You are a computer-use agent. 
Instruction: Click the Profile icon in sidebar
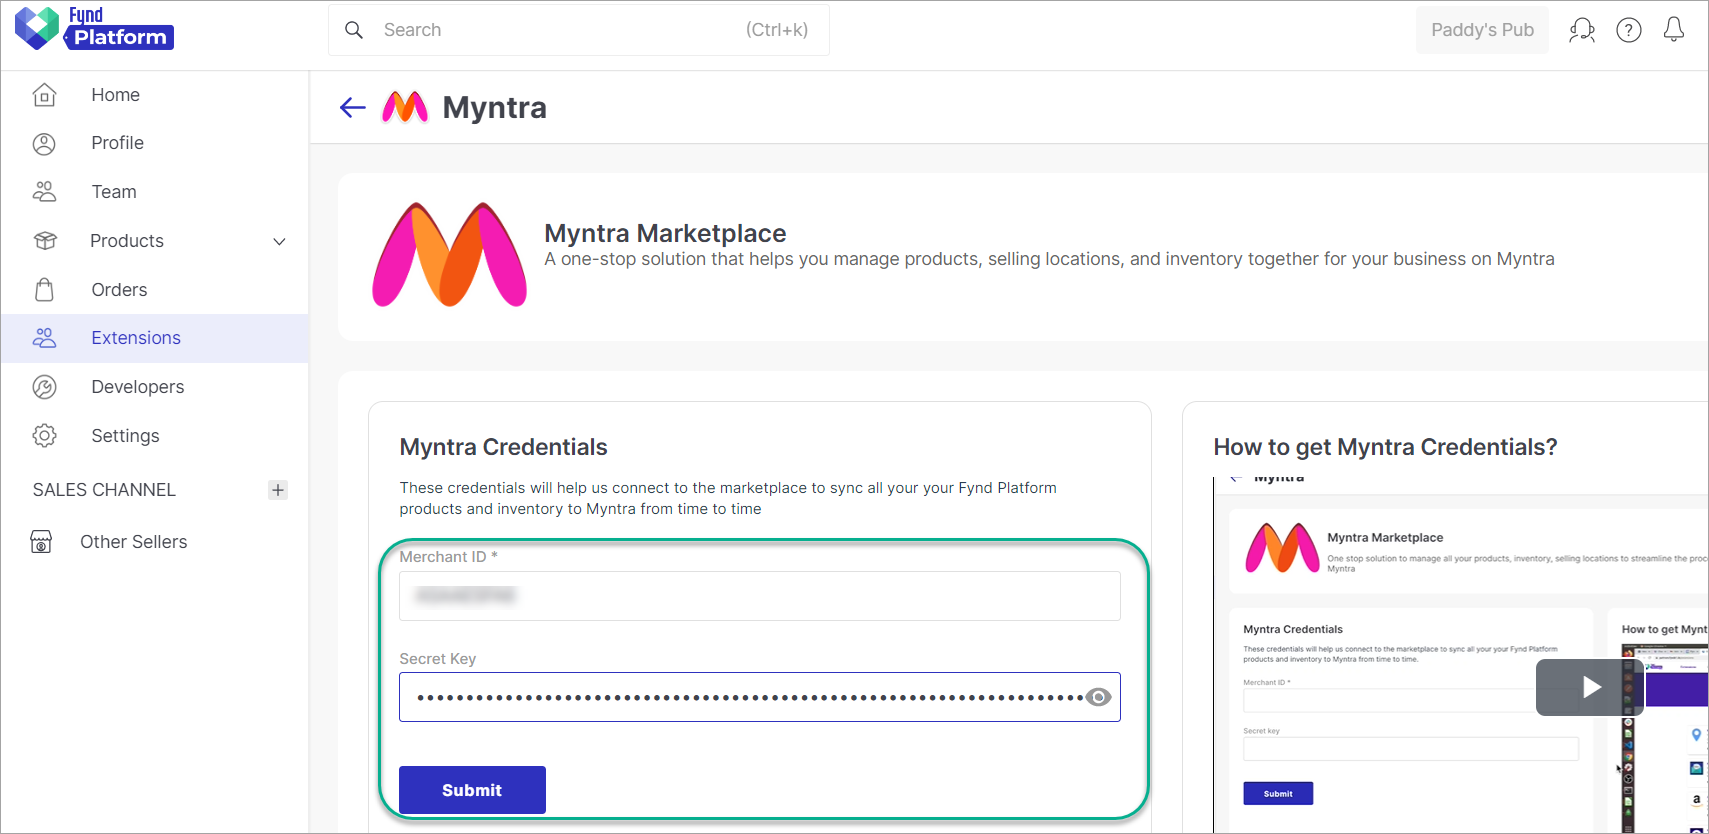[44, 143]
